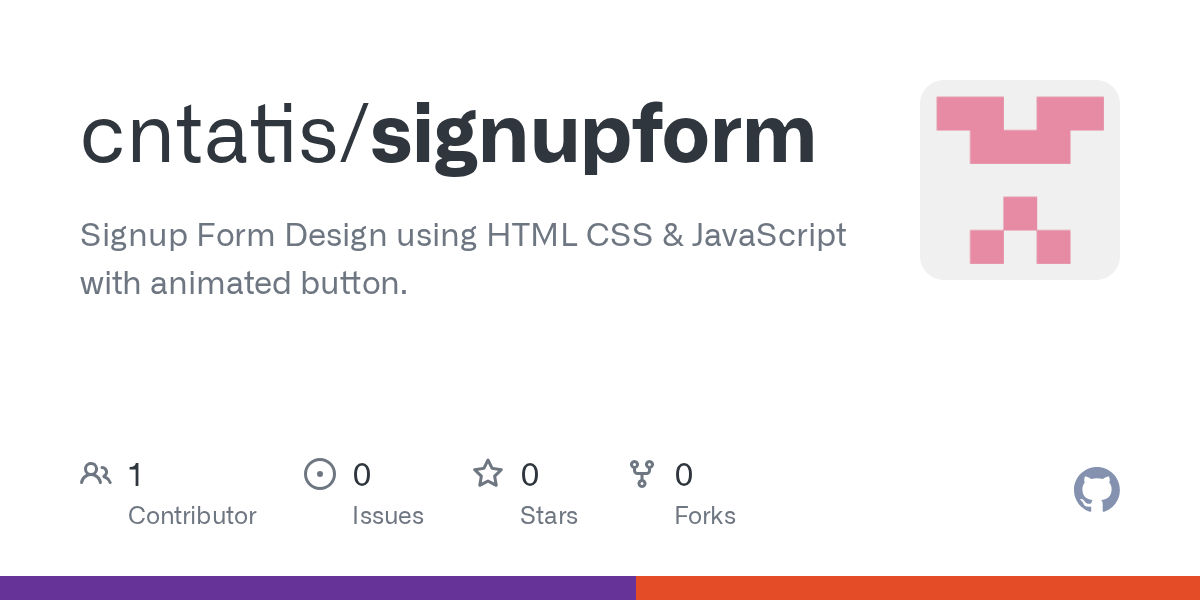Click the "Signup Form Design using HTML" description line

coord(463,236)
